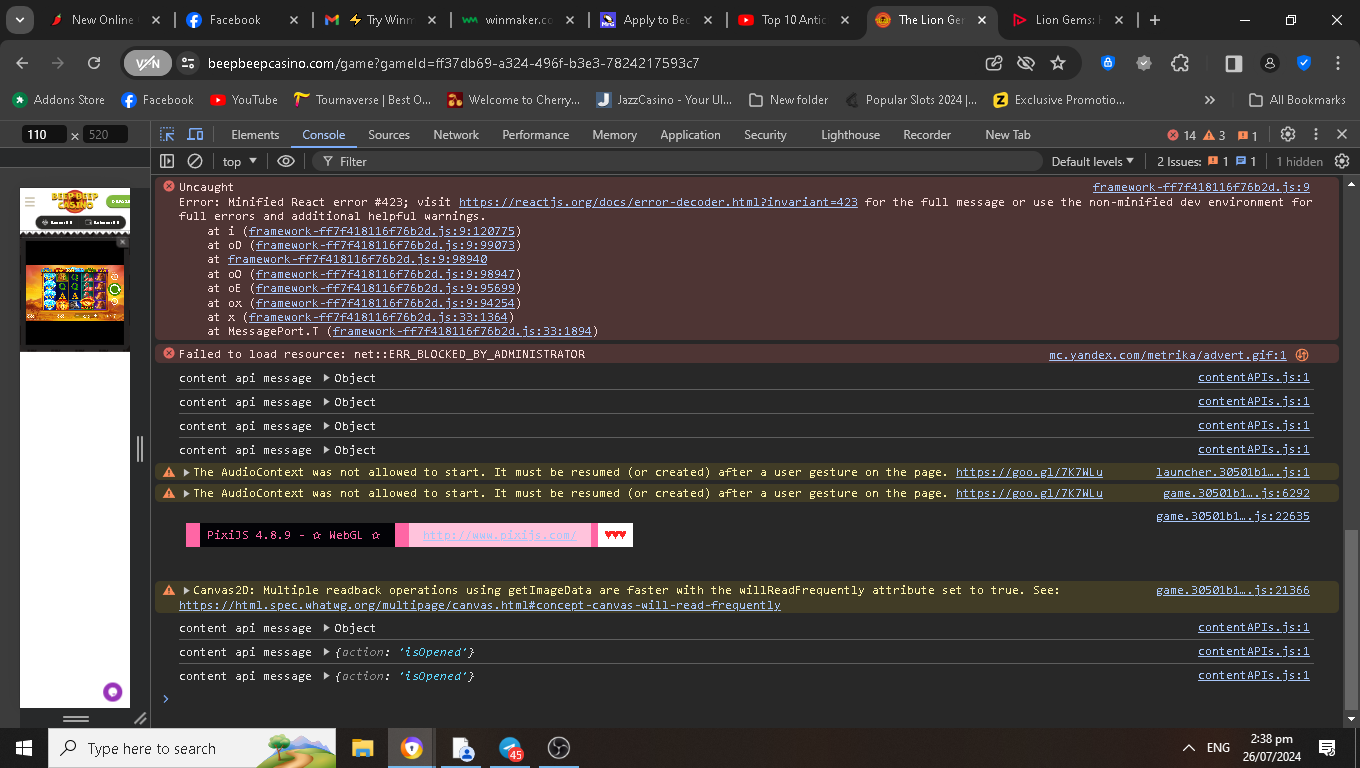Viewport: 1360px width, 768px height.
Task: Open the Lighthouse tab
Action: click(x=850, y=135)
